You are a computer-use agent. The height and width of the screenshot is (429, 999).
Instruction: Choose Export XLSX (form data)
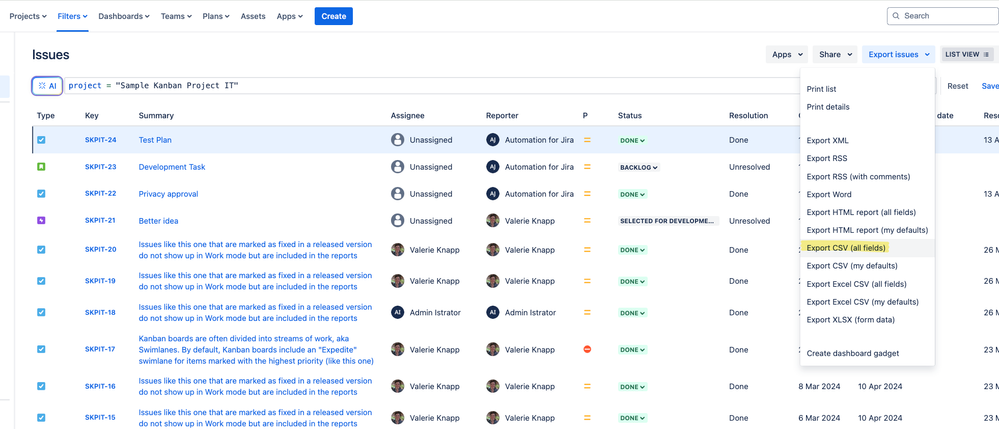pyautogui.click(x=867, y=319)
